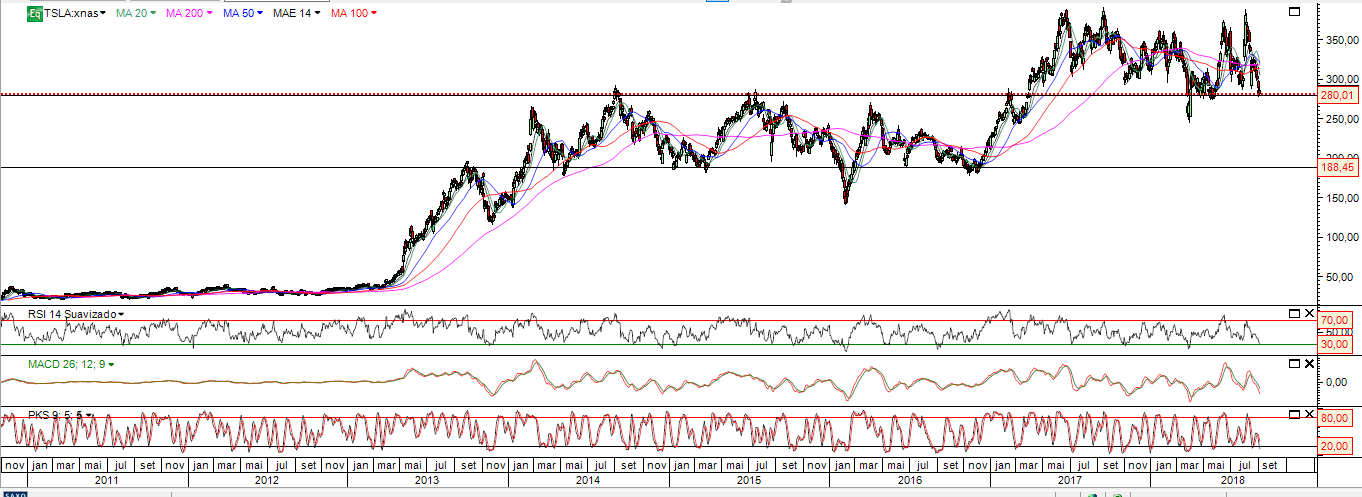Open the MA 20 indicator dropdown

tap(153, 15)
